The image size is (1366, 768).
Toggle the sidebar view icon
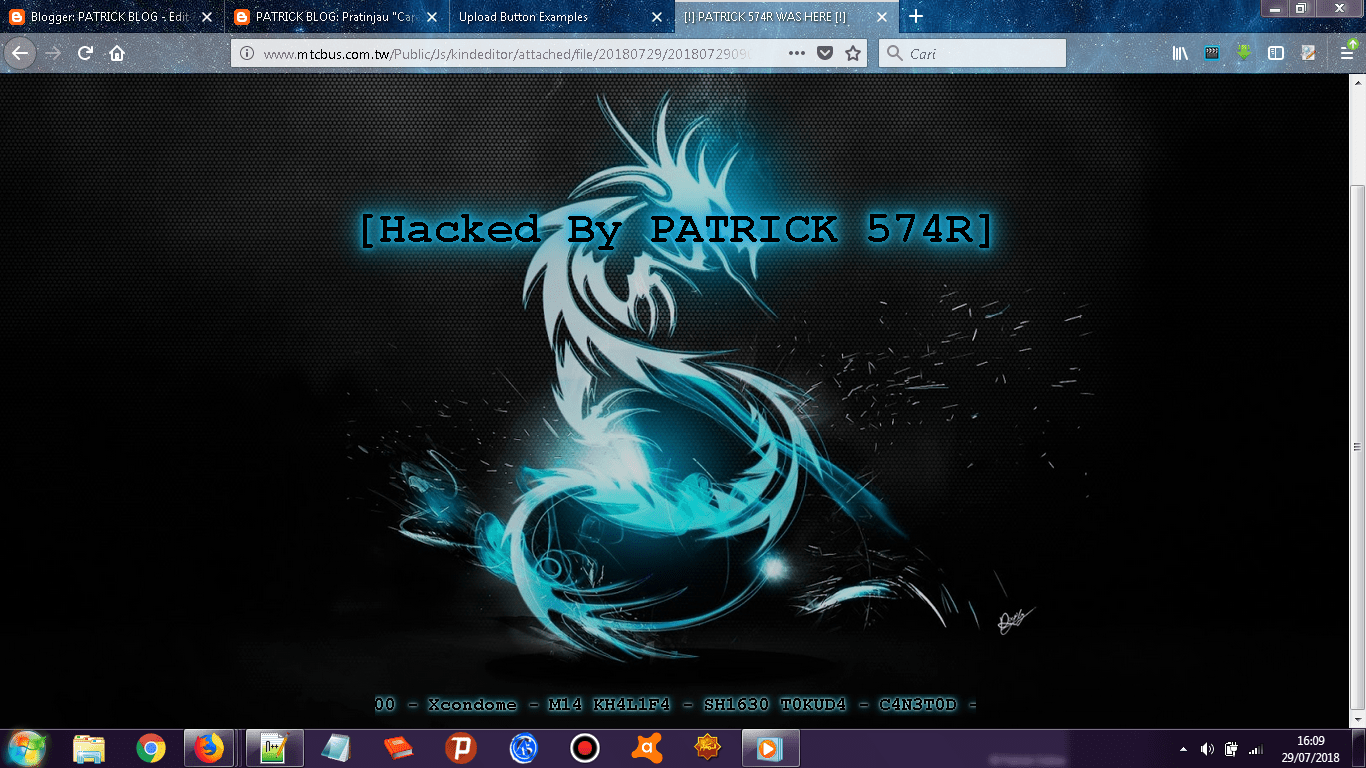[x=1274, y=53]
